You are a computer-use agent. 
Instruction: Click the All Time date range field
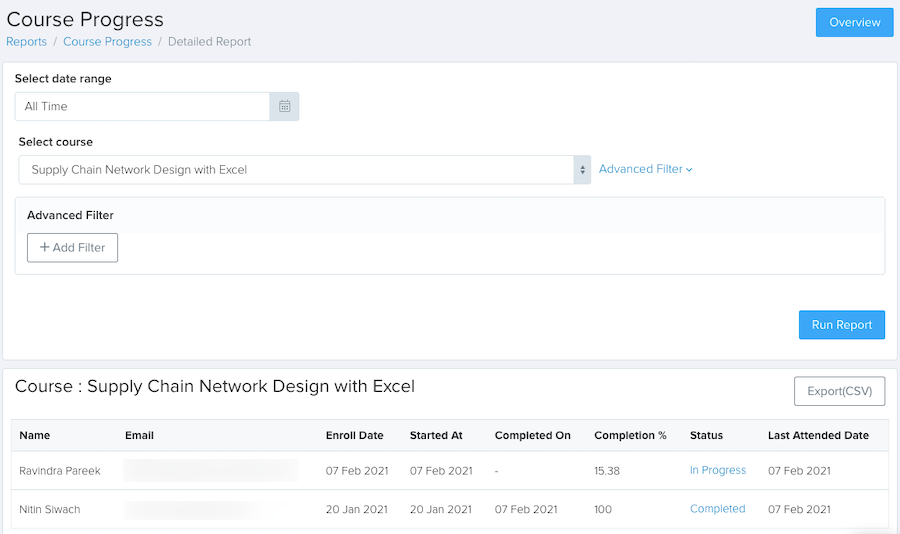(x=142, y=106)
